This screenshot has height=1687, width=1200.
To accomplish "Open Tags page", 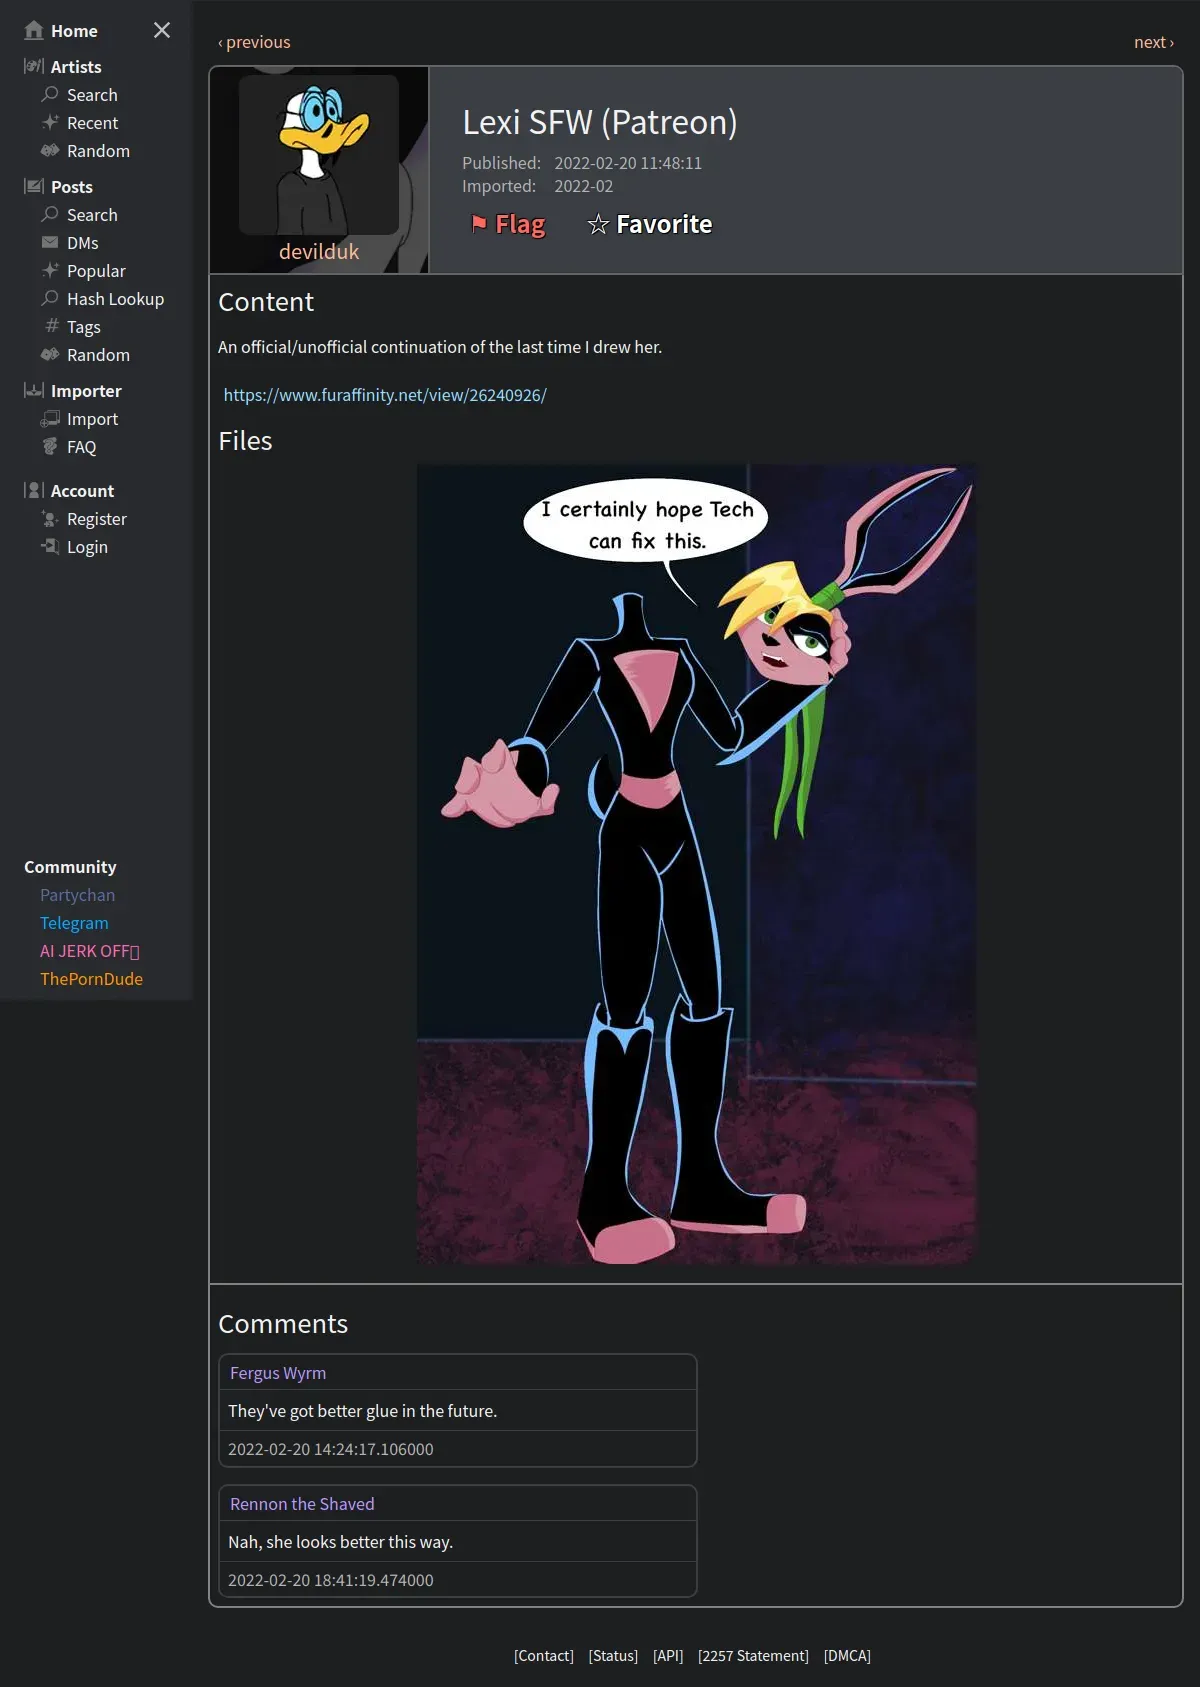I will coord(84,327).
